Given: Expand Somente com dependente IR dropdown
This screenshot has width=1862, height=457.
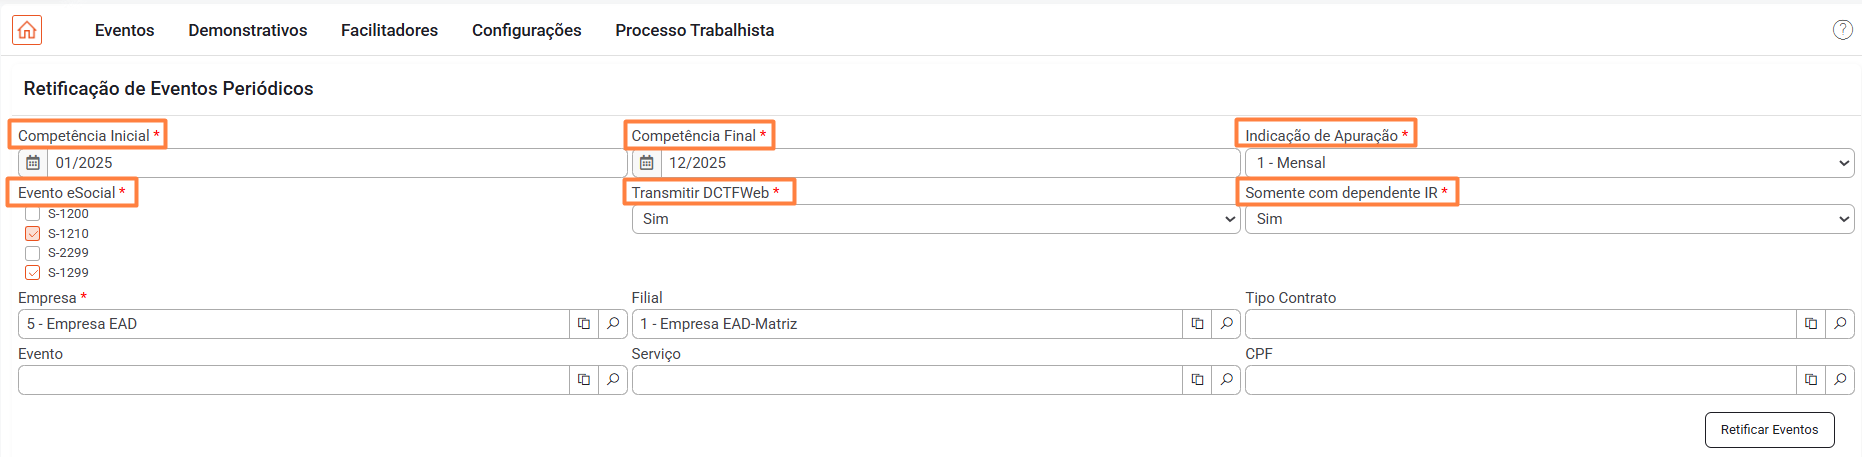Looking at the screenshot, I should pos(1548,219).
